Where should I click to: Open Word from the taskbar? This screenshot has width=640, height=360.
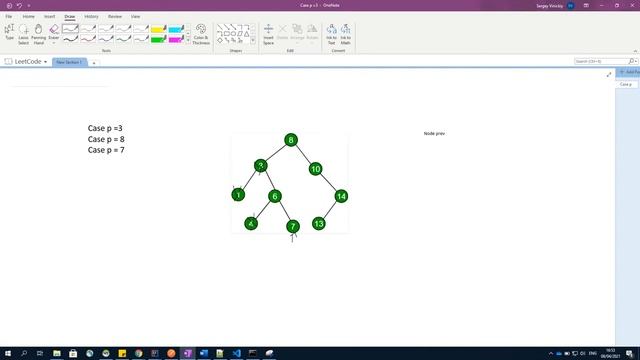tap(204, 353)
